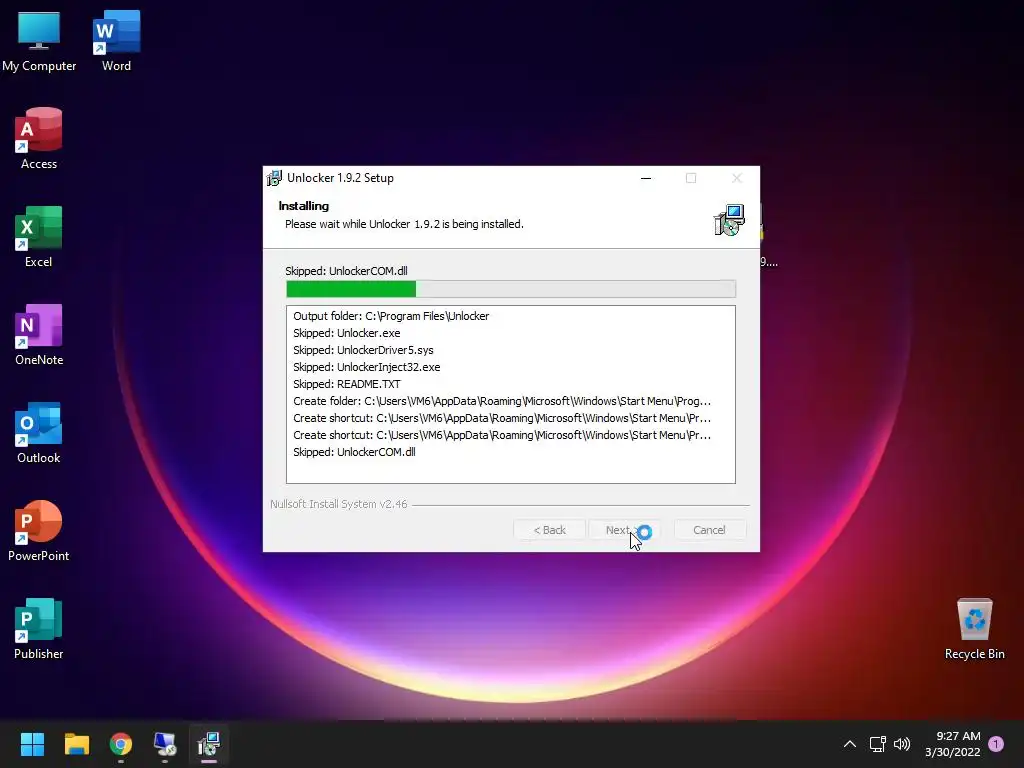Open the Publisher desktop shortcut
Screen dimensions: 1024x768
coord(39,628)
